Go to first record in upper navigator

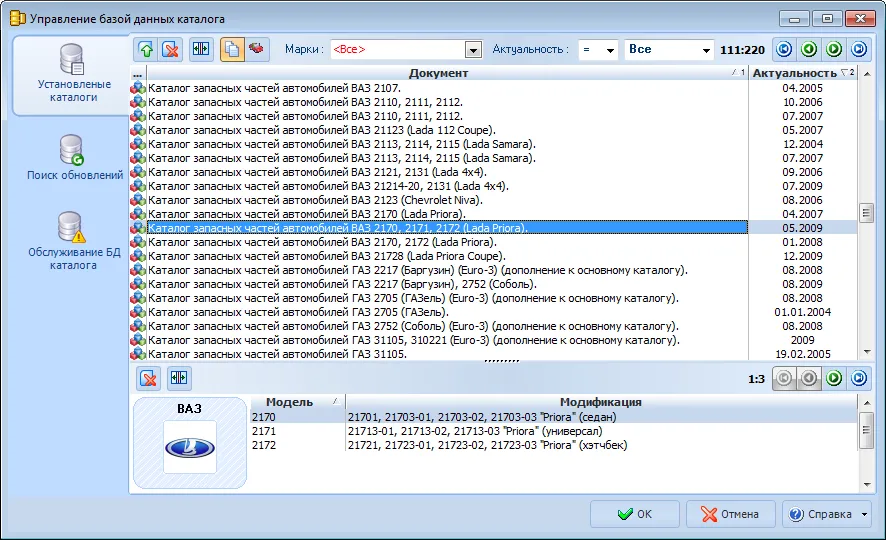click(x=784, y=50)
